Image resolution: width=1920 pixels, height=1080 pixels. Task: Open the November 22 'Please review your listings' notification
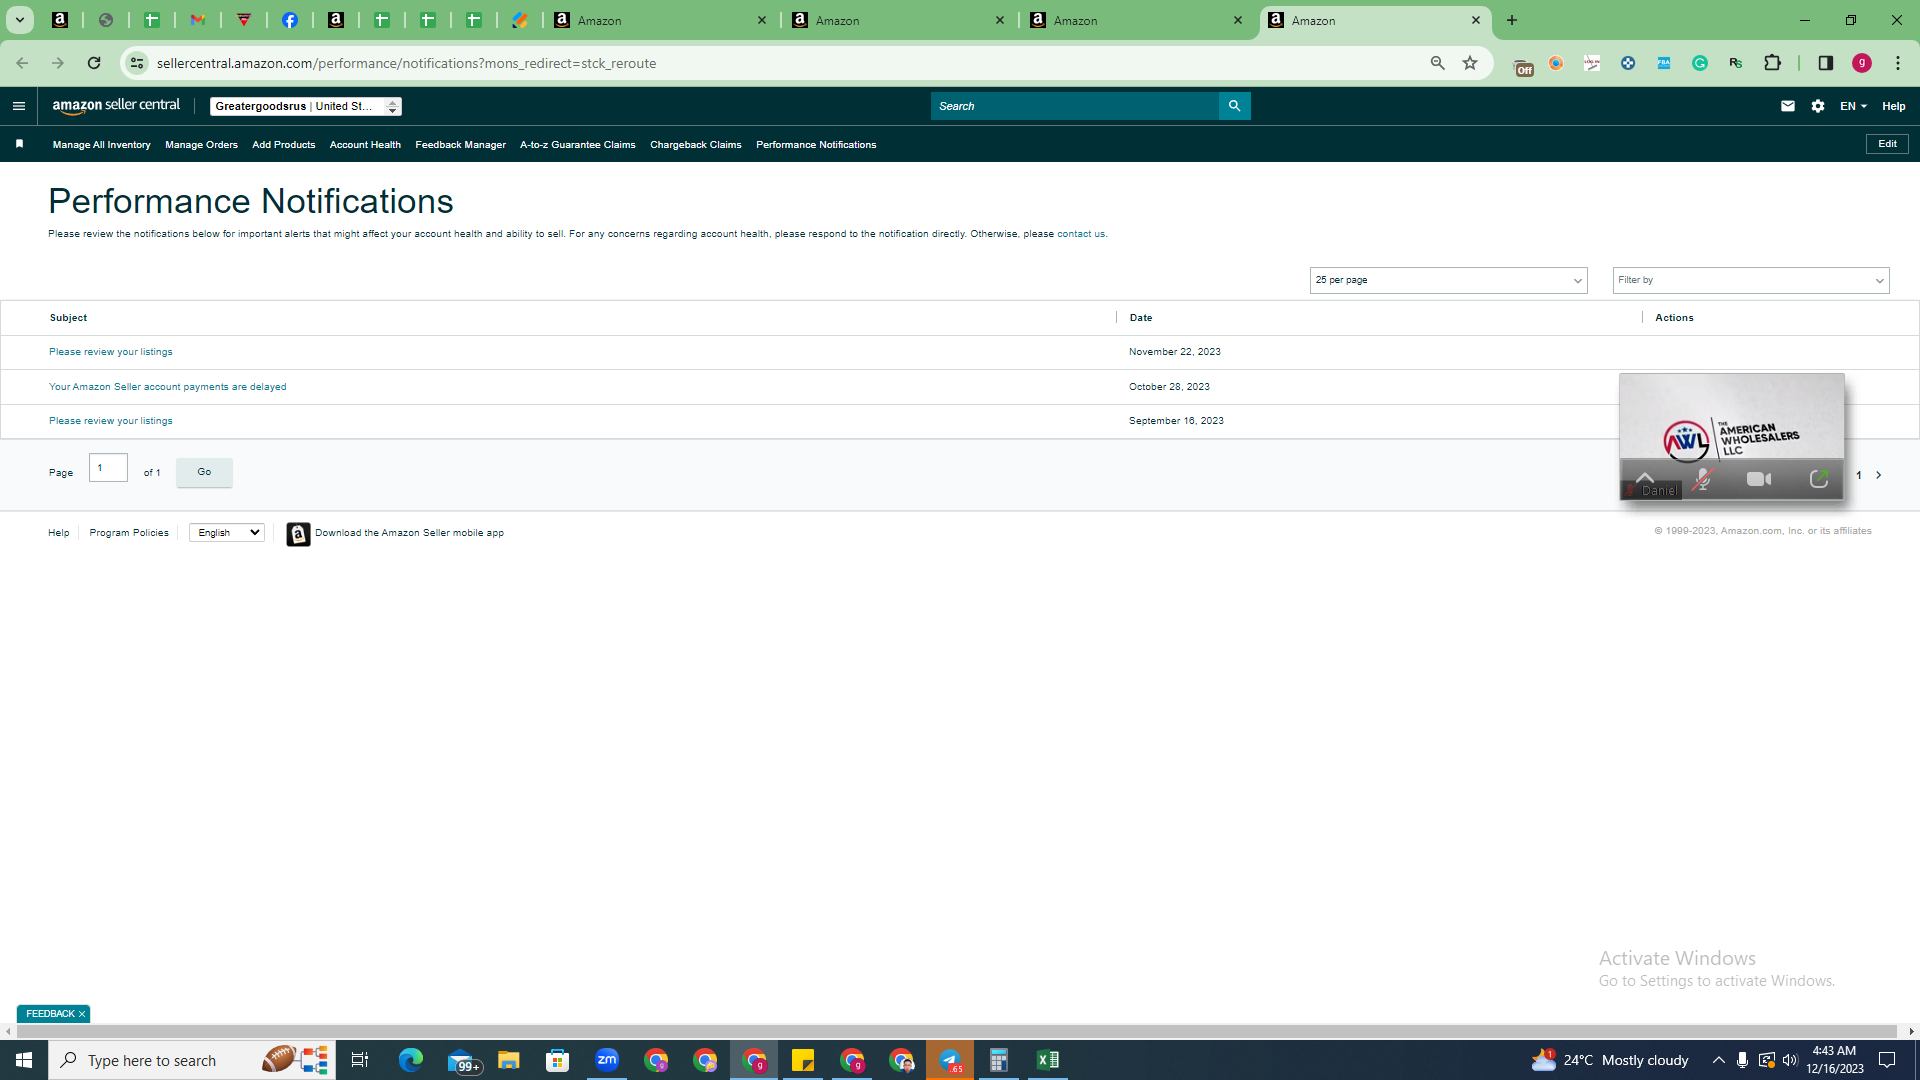(x=111, y=352)
